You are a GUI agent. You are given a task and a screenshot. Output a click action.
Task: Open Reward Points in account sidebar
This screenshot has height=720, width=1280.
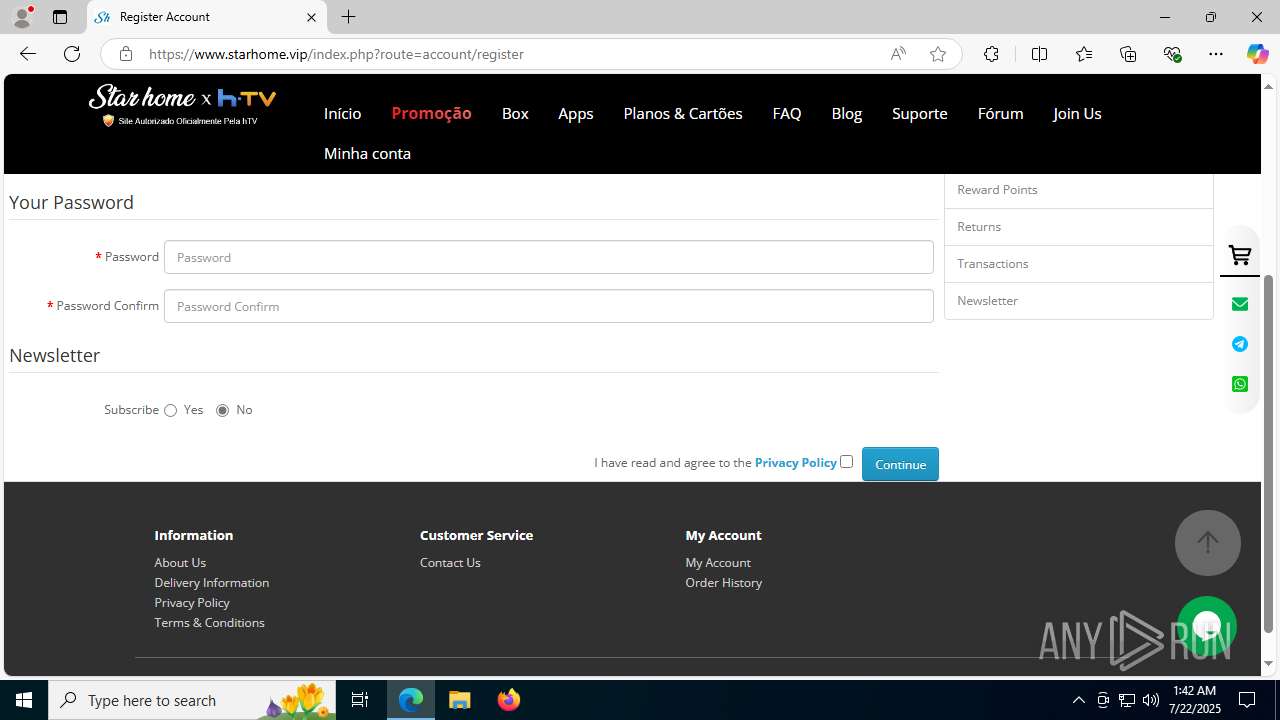[x=1079, y=190]
